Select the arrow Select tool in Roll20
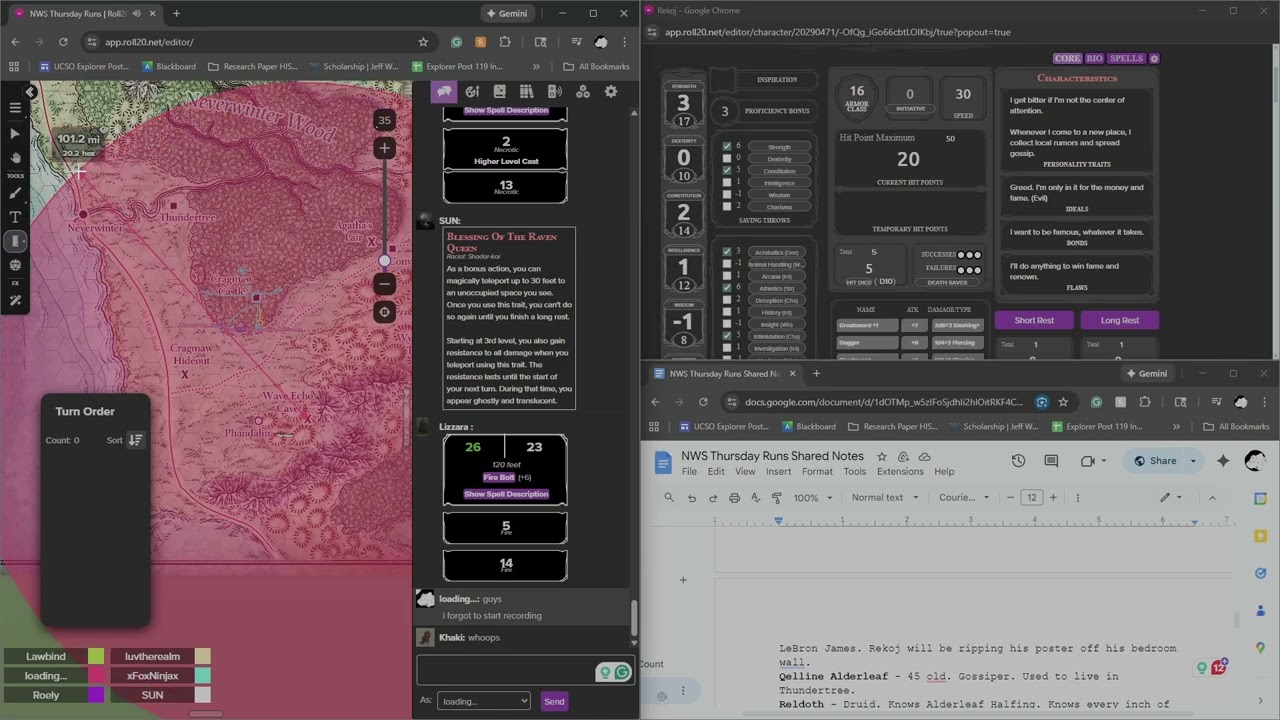Viewport: 1280px width, 720px height. (15, 133)
